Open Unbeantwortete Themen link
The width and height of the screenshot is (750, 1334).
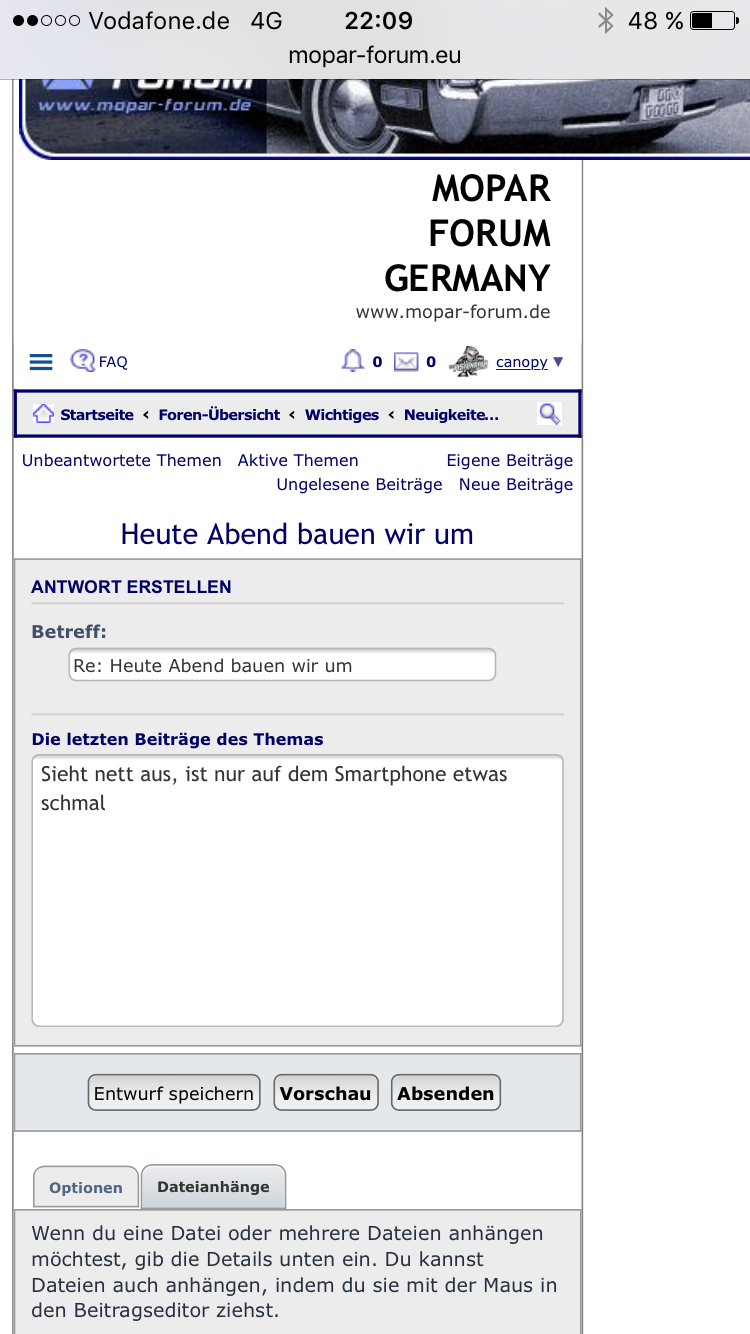(122, 461)
